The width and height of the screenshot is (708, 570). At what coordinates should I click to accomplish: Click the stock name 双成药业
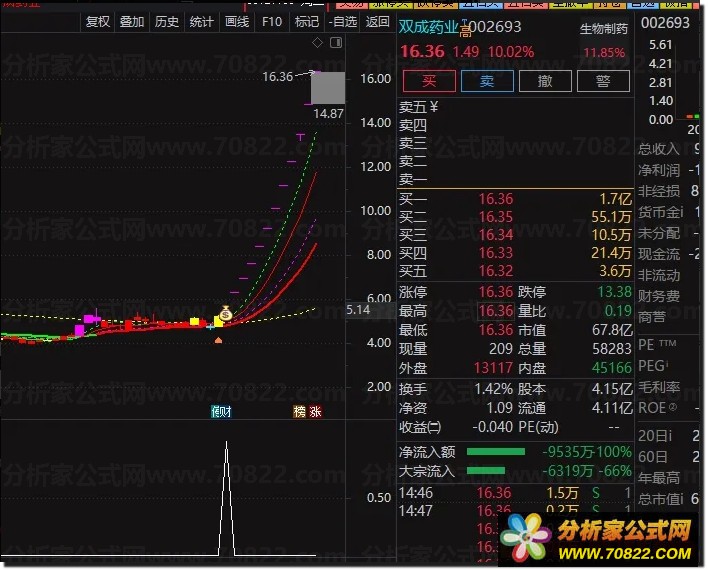click(x=428, y=27)
